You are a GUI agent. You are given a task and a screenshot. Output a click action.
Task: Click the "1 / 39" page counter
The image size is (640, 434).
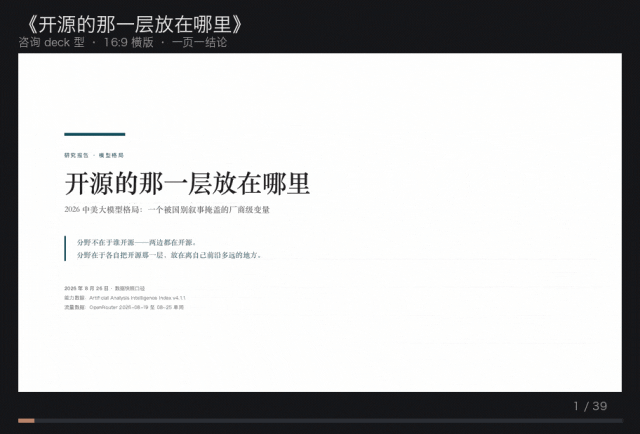click(590, 406)
